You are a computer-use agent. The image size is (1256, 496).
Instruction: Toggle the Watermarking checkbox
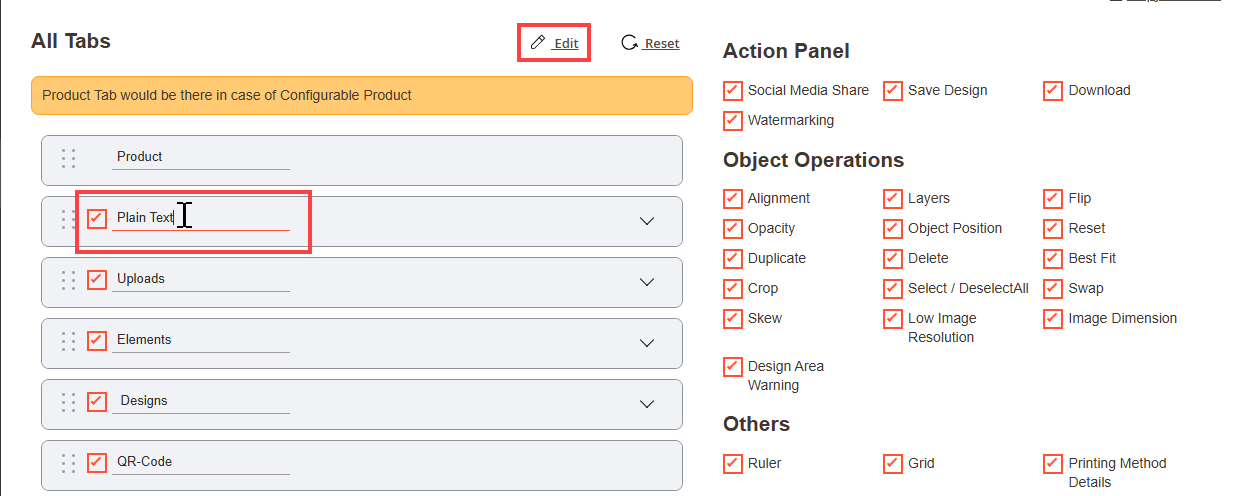pos(733,121)
